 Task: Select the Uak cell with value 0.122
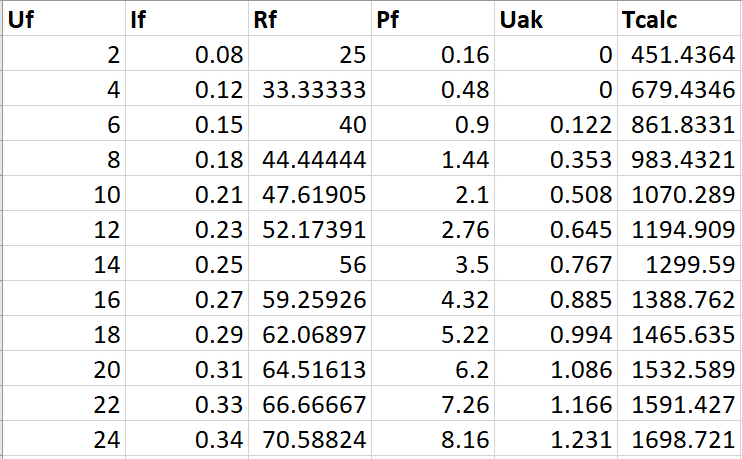[x=555, y=125]
